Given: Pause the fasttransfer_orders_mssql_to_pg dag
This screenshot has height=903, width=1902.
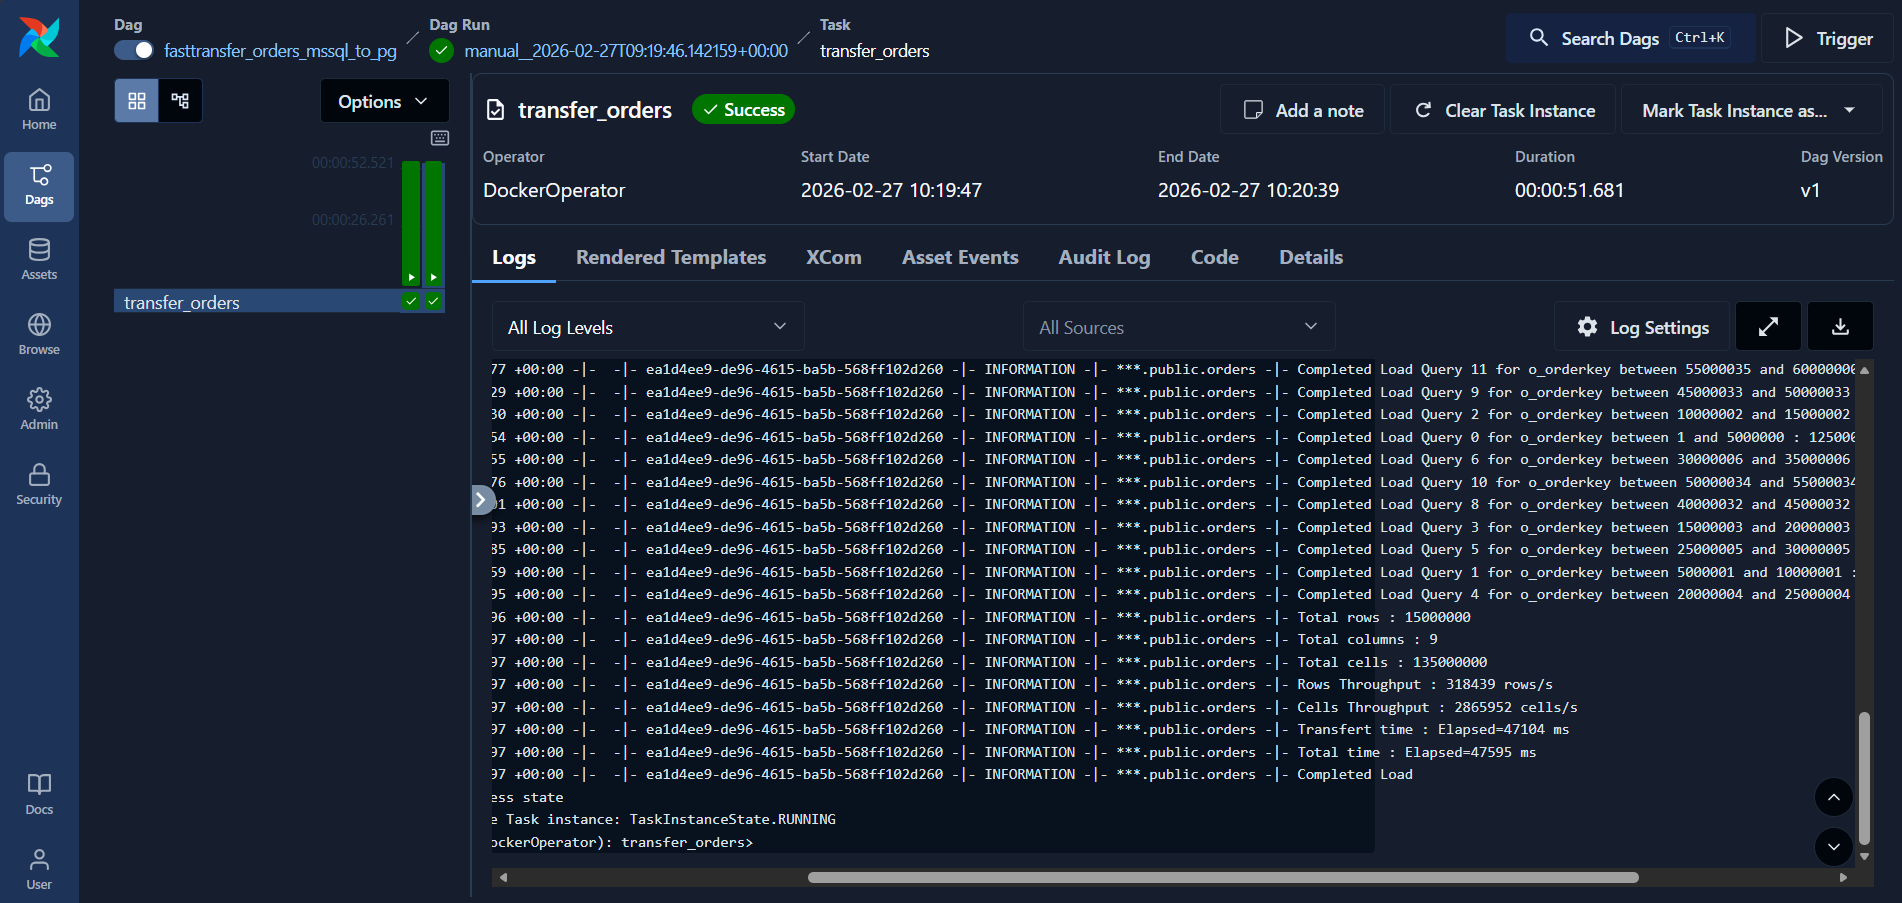Looking at the screenshot, I should pyautogui.click(x=133, y=49).
